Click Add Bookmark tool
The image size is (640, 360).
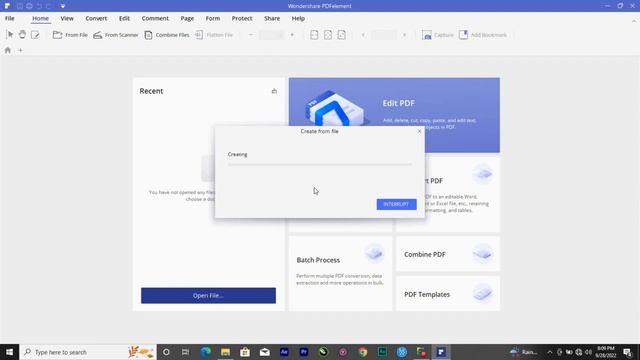pyautogui.click(x=483, y=35)
